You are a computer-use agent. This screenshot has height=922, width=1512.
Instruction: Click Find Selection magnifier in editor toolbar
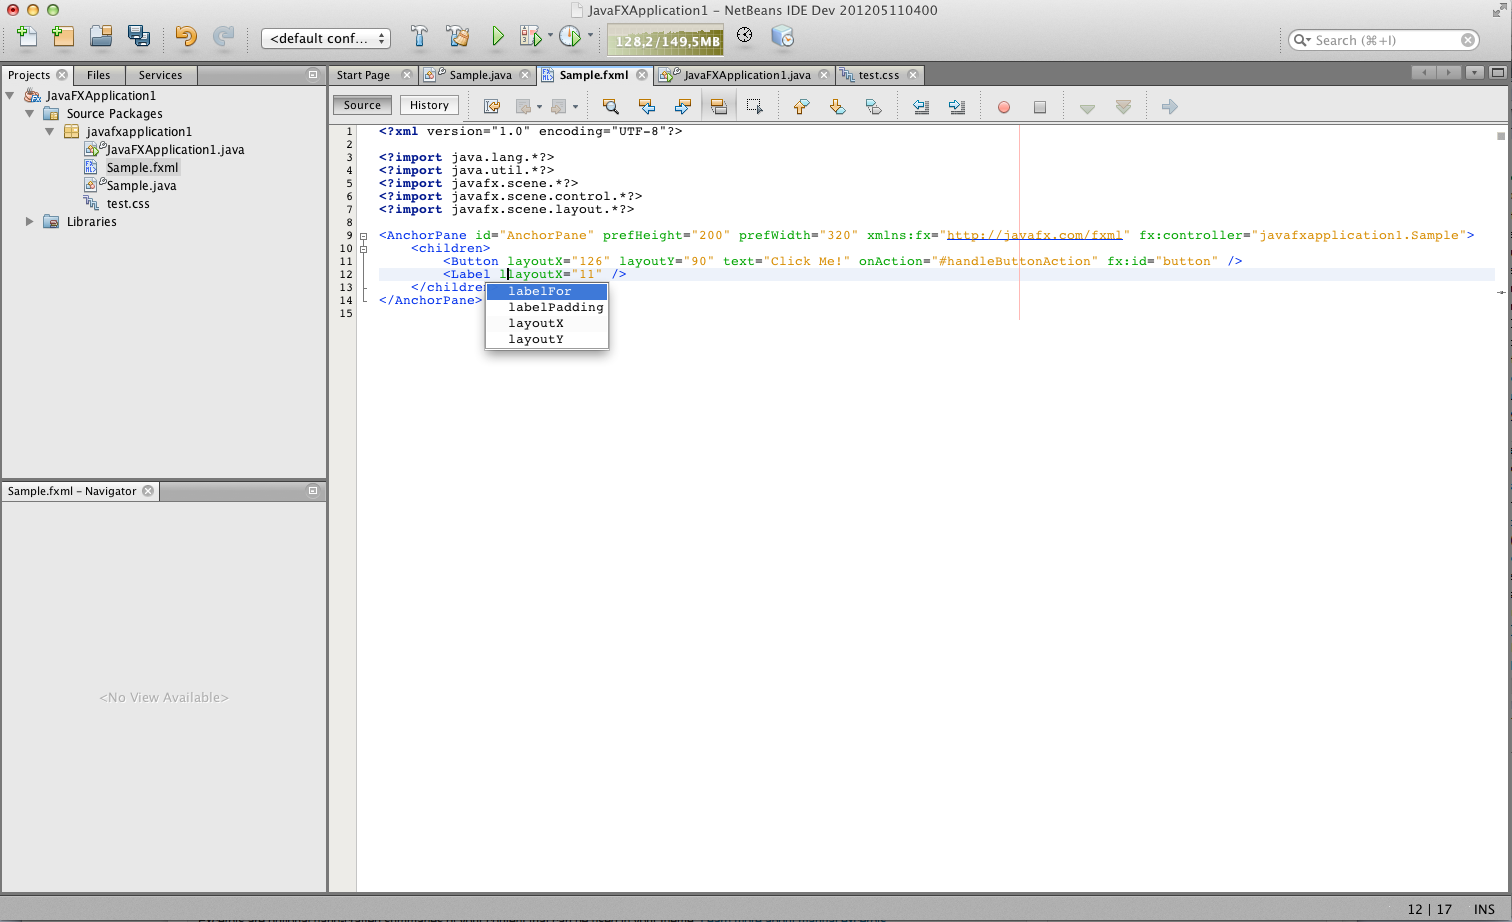pos(610,106)
